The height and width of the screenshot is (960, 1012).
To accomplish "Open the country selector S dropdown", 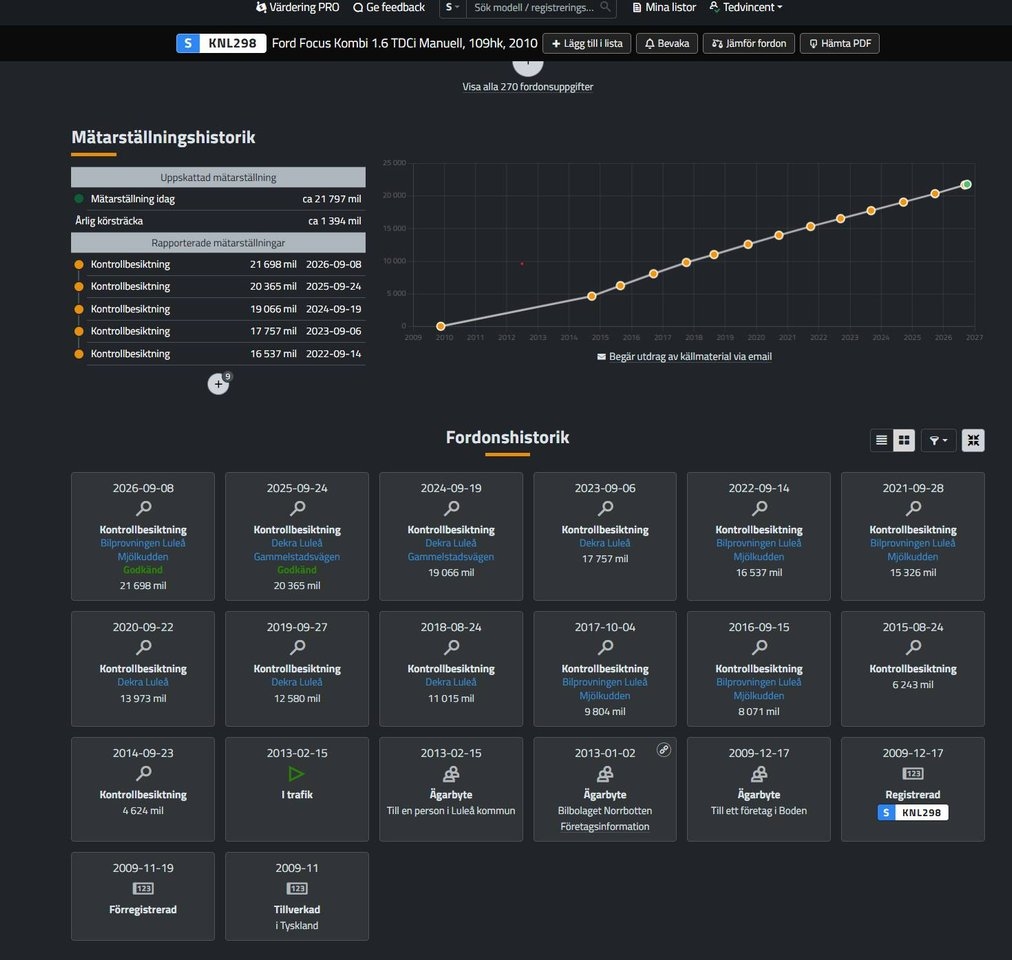I will click(x=452, y=7).
